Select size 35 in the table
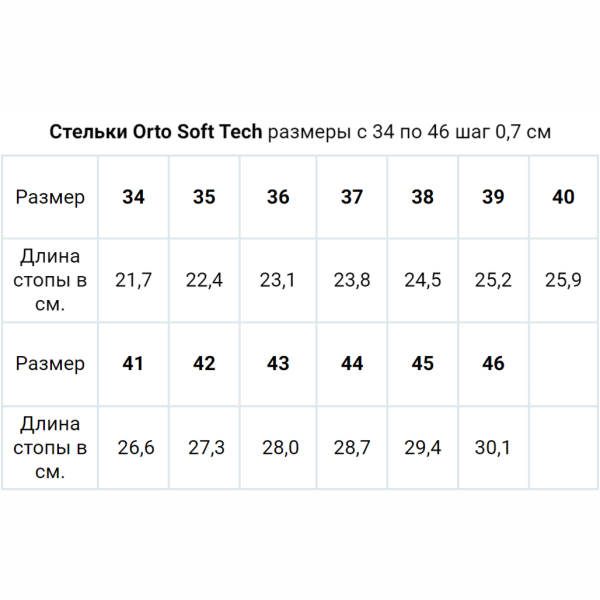 click(x=204, y=197)
